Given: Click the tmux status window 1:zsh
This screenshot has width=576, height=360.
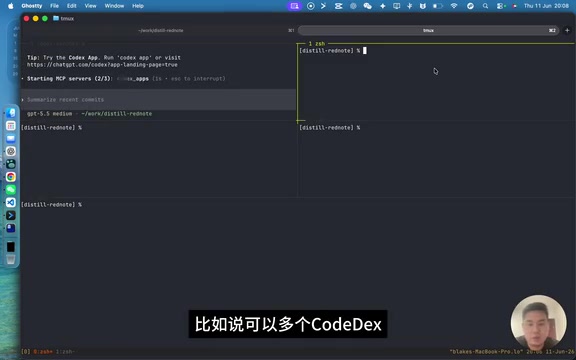Looking at the screenshot, I should pyautogui.click(x=65, y=352).
